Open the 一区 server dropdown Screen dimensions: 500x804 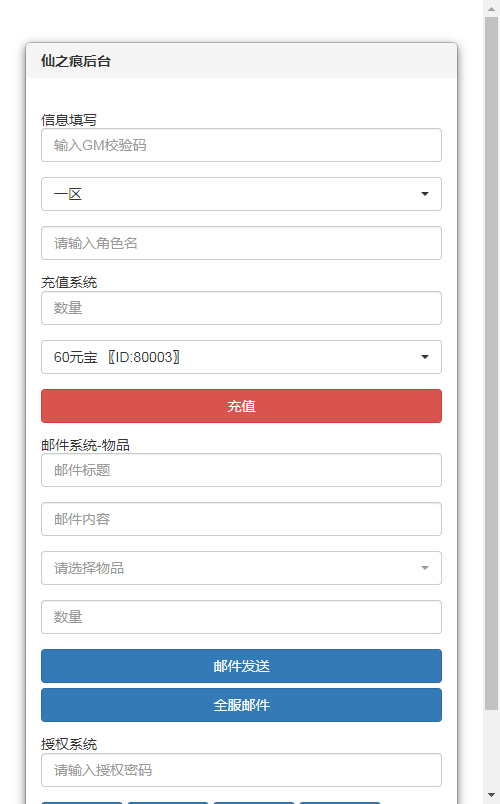[x=241, y=194]
